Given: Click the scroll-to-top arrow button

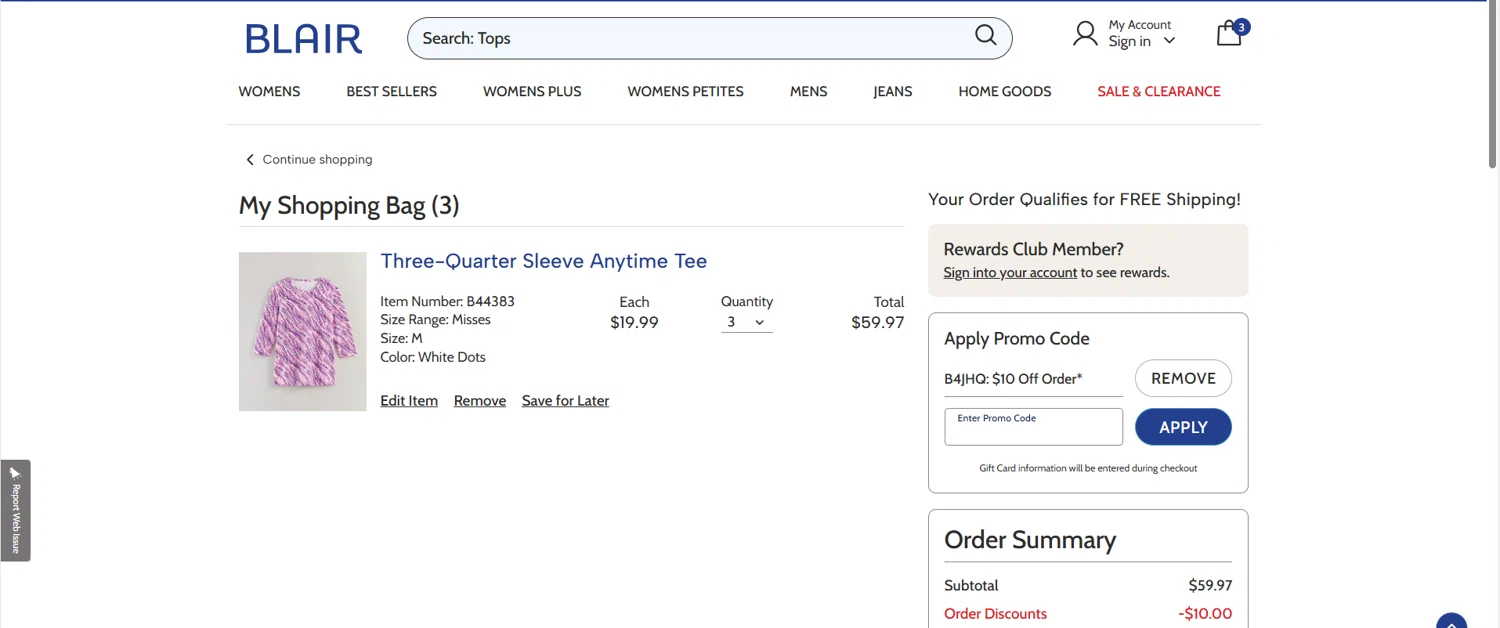Looking at the screenshot, I should pos(1450,620).
